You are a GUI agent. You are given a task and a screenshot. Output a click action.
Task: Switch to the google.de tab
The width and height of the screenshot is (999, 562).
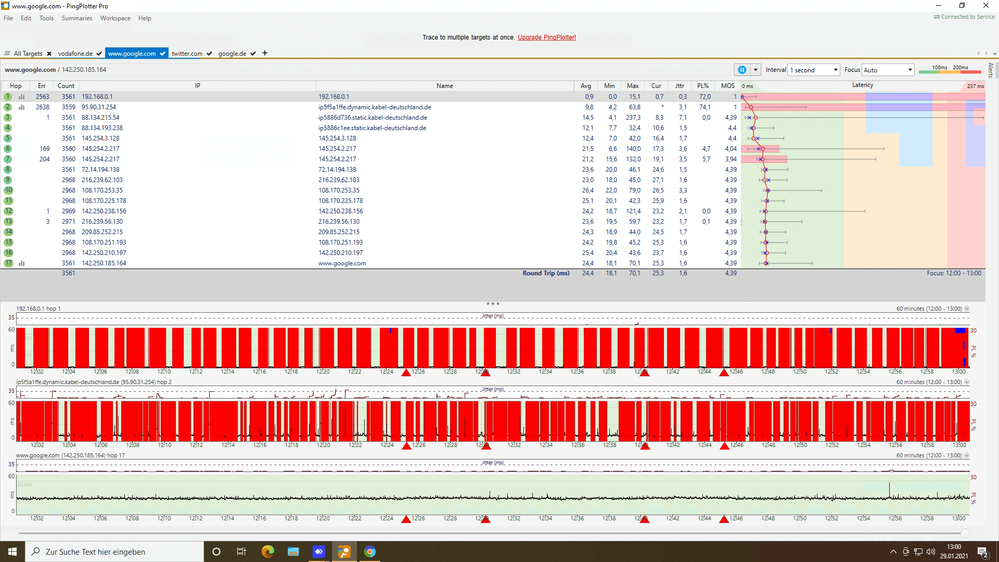(x=233, y=54)
